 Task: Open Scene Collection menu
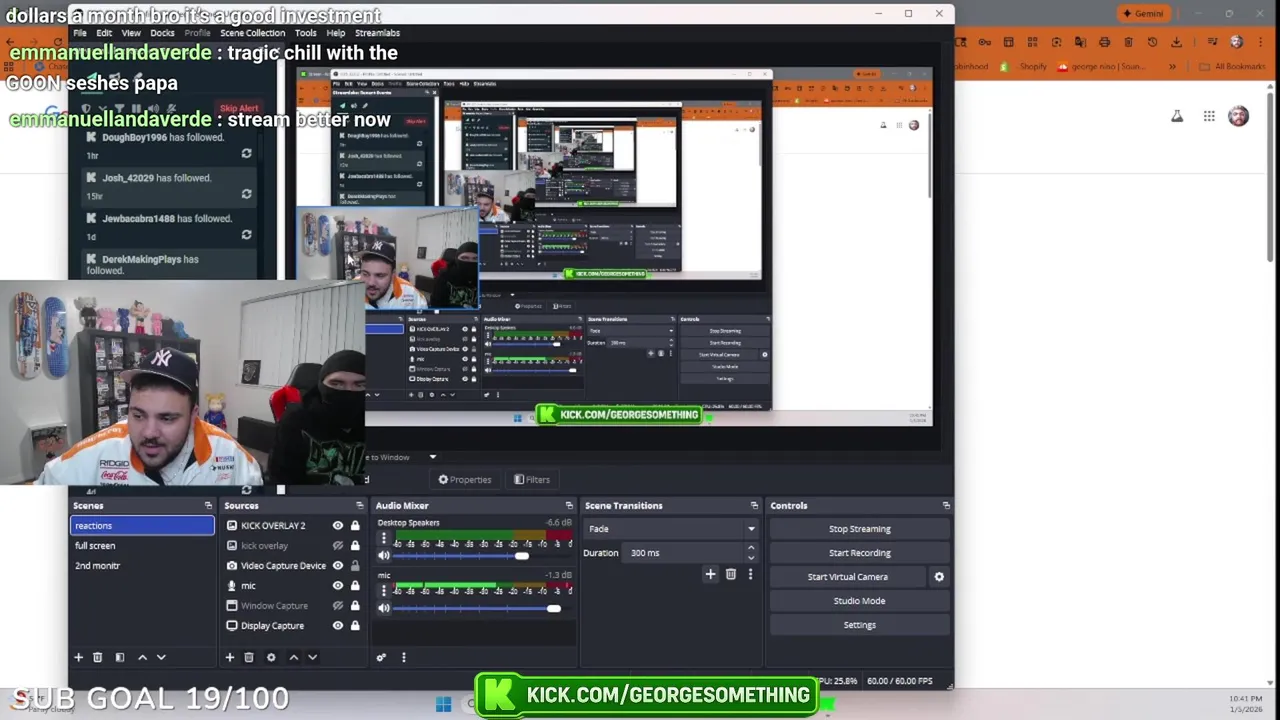click(252, 33)
